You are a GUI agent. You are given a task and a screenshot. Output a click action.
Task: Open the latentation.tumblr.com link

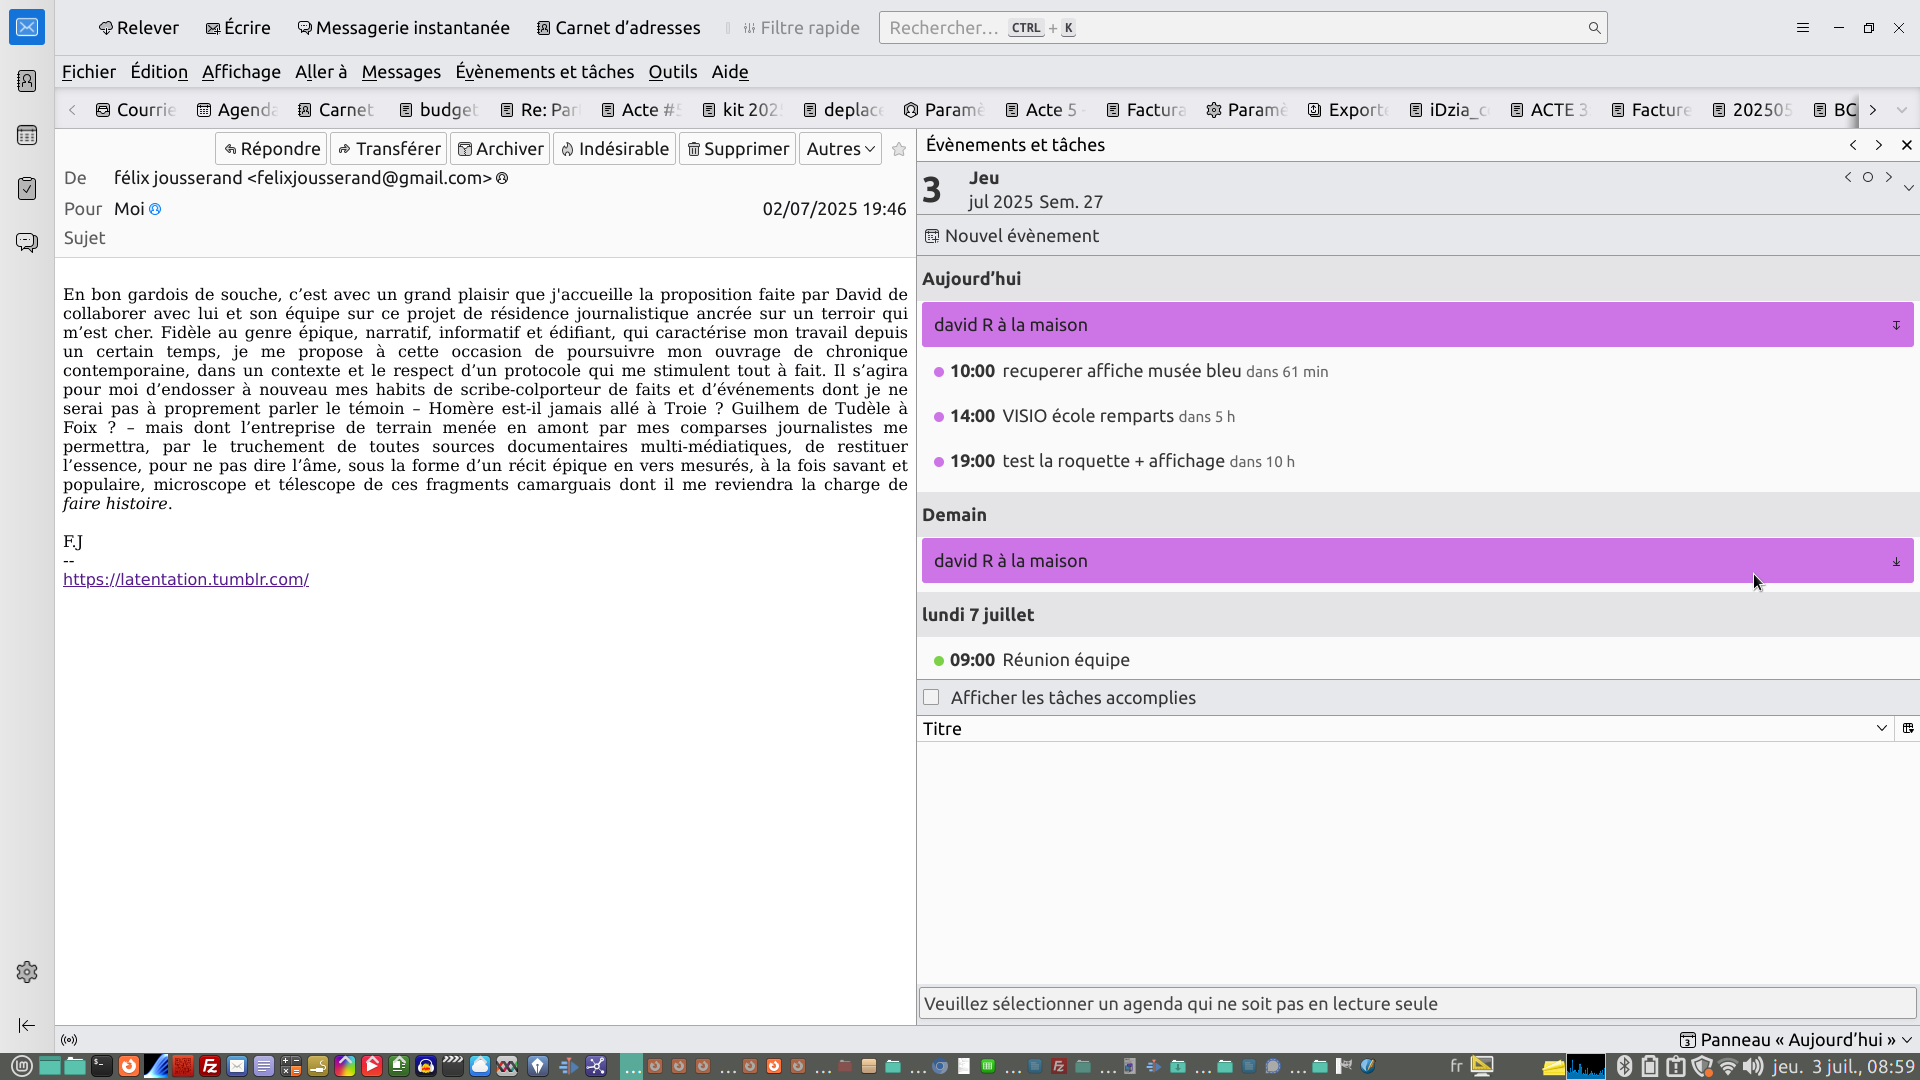pyautogui.click(x=186, y=580)
